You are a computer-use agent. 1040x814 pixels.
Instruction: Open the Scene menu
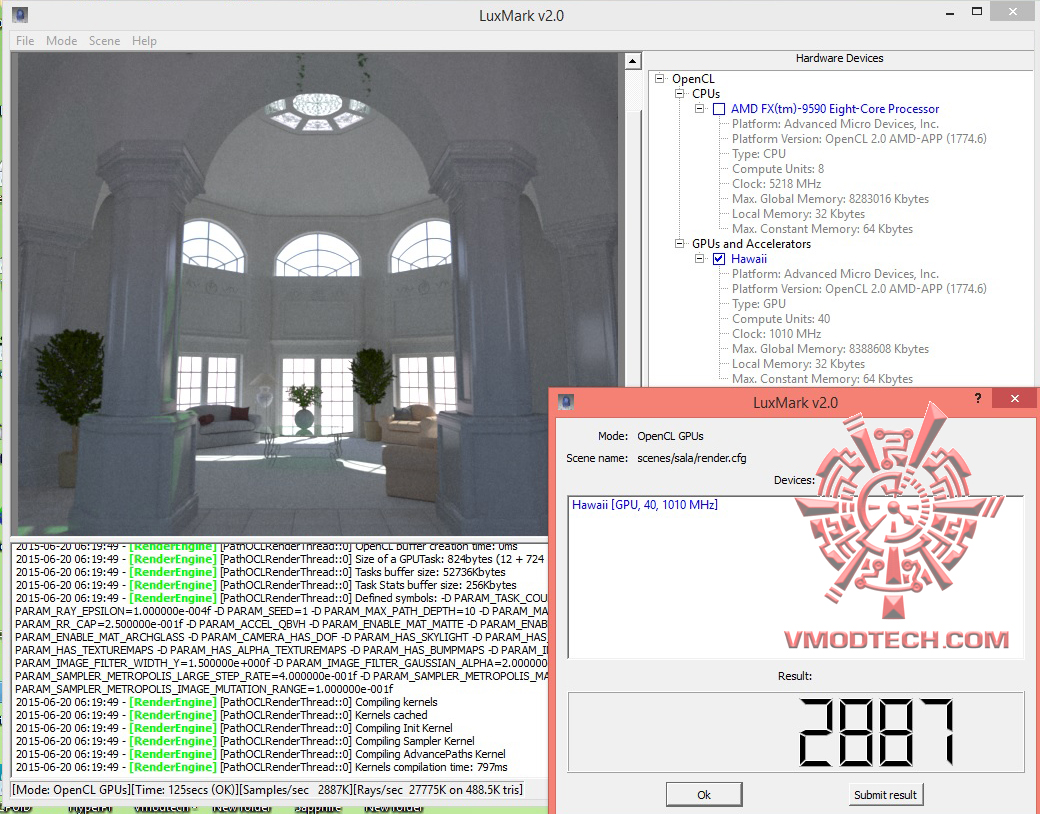(x=105, y=40)
